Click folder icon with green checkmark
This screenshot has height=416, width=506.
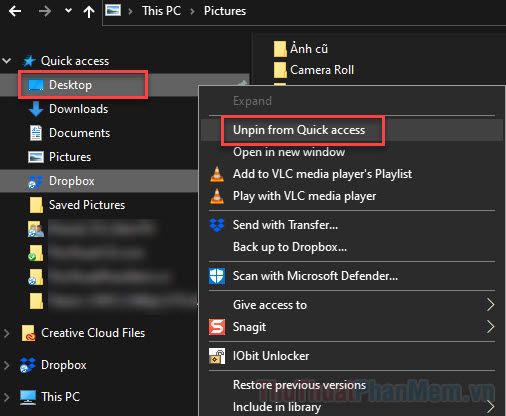pos(36,253)
